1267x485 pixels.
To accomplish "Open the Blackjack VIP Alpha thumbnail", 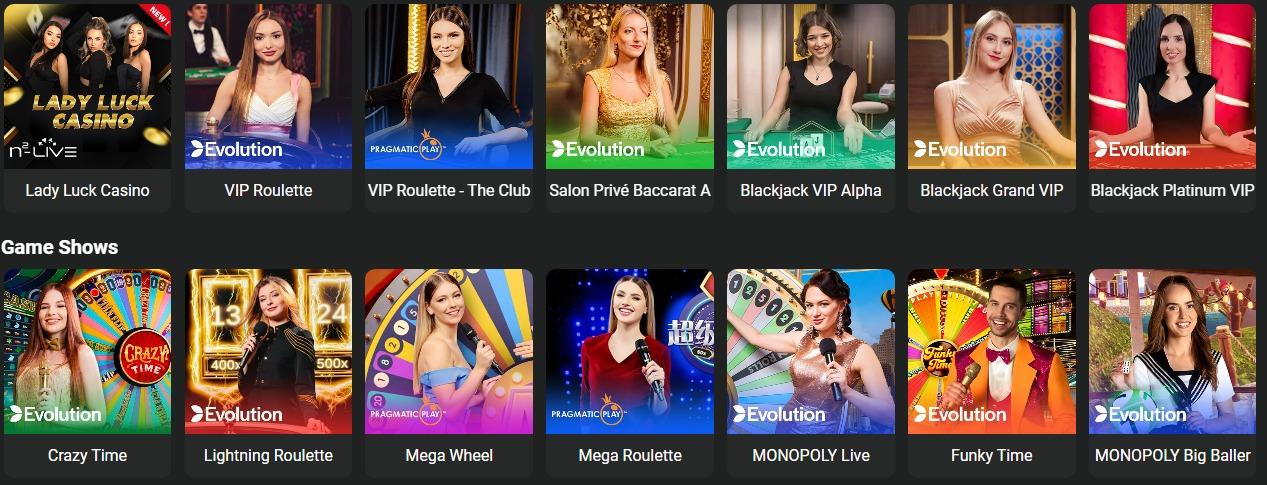I will pyautogui.click(x=811, y=86).
